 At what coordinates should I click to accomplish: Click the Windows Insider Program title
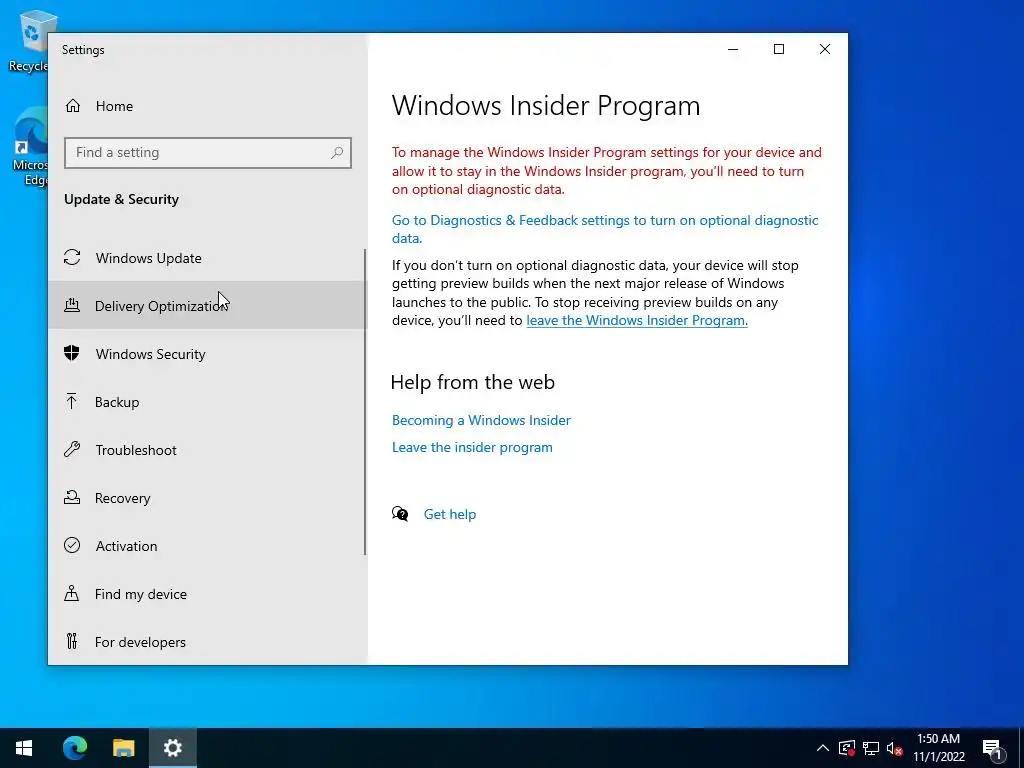click(x=546, y=106)
